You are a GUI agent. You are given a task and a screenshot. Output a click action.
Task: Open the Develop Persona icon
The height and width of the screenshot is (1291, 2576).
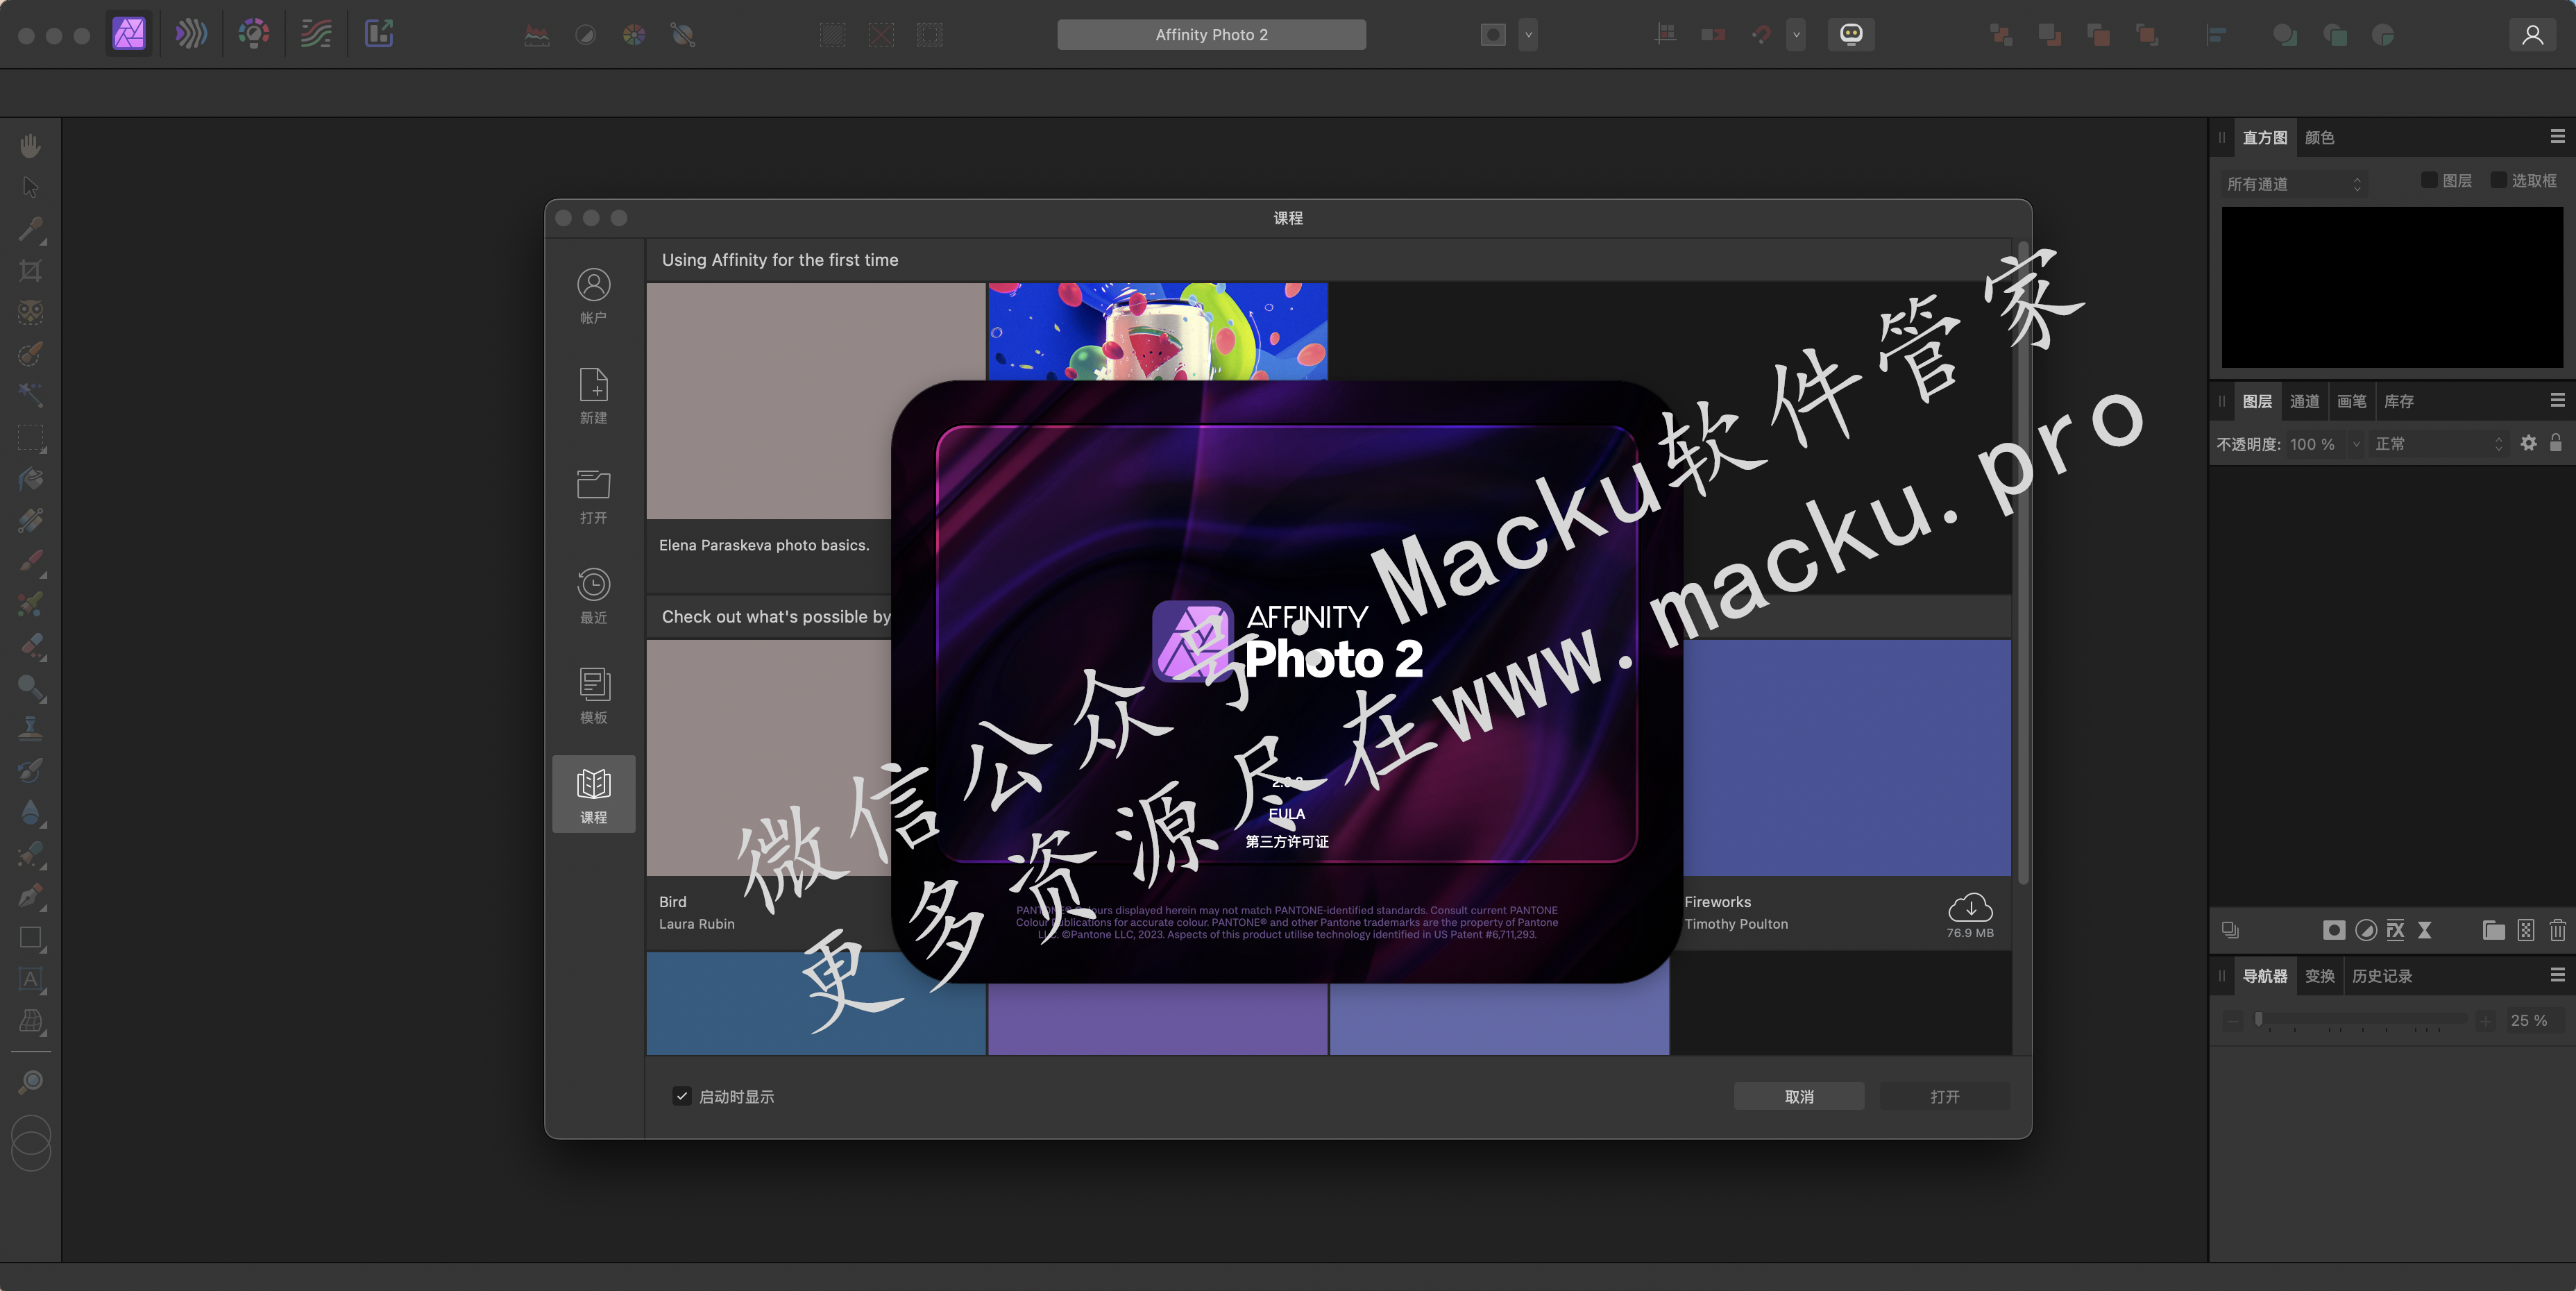point(254,34)
